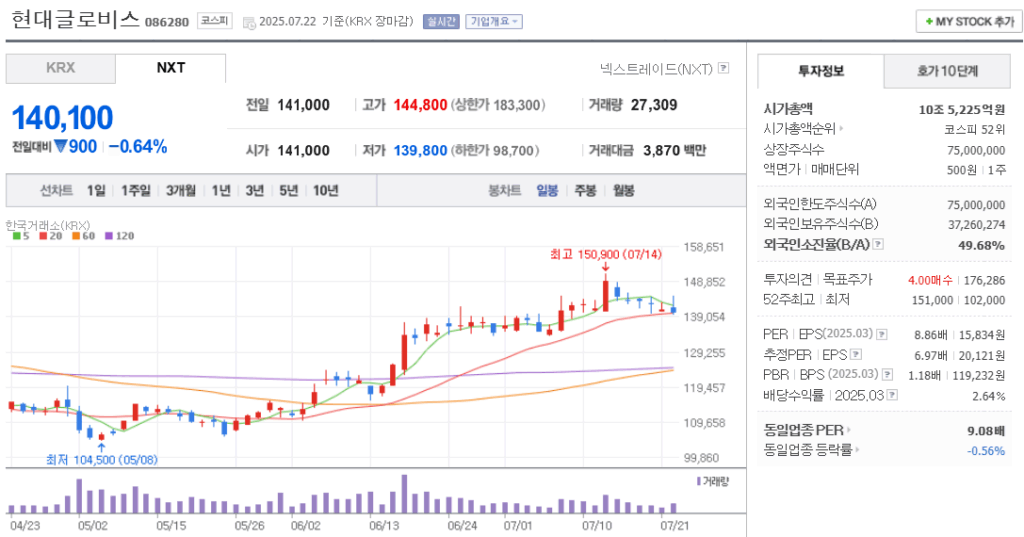Click the 목표주가 value 176,286
1024x537 pixels.
[x=984, y=280]
